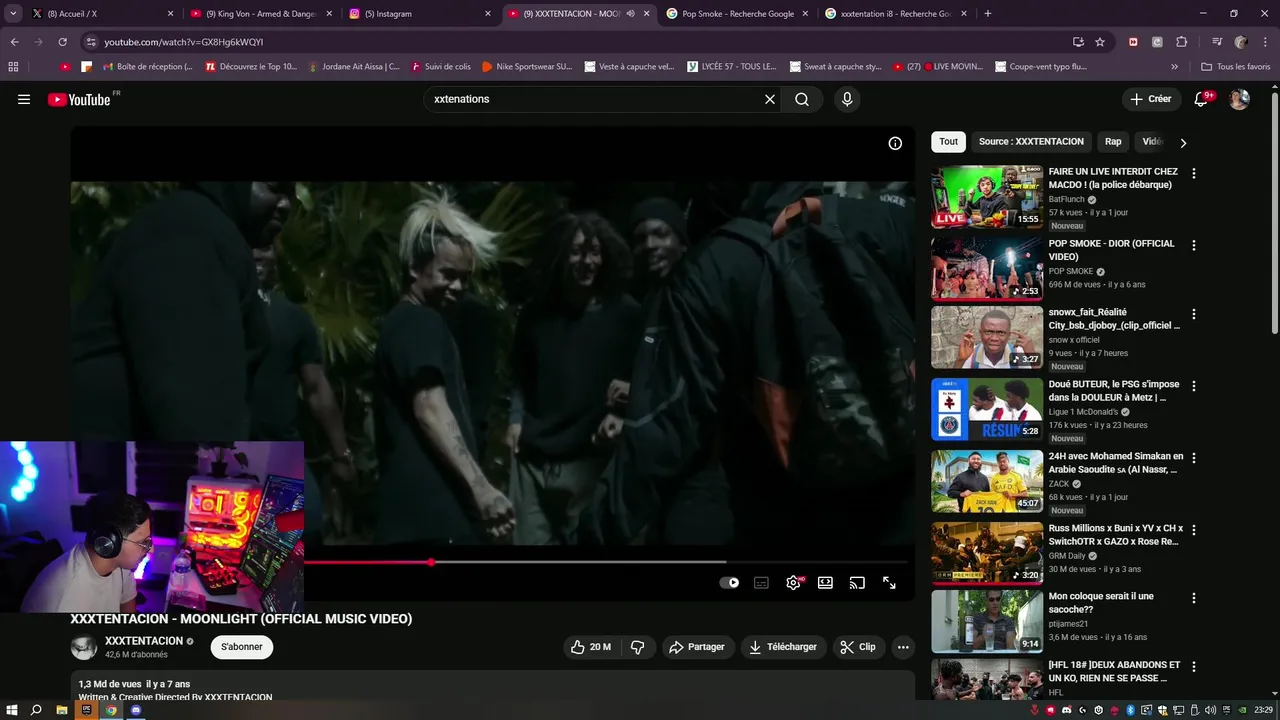Viewport: 1280px width, 720px height.
Task: Subscribe with the S'abonner button
Action: click(x=242, y=647)
